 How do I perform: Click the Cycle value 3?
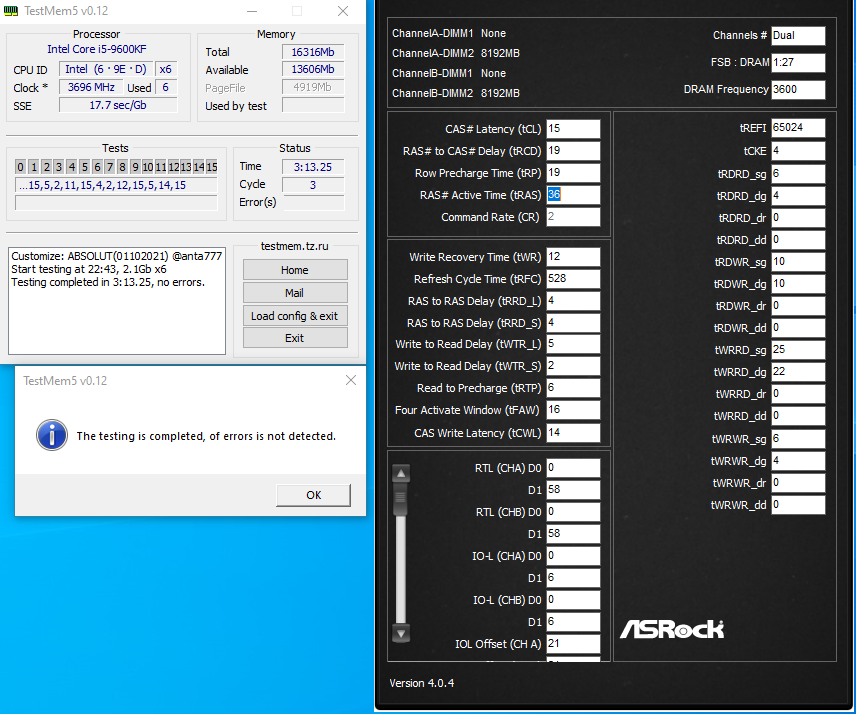pyautogui.click(x=313, y=185)
